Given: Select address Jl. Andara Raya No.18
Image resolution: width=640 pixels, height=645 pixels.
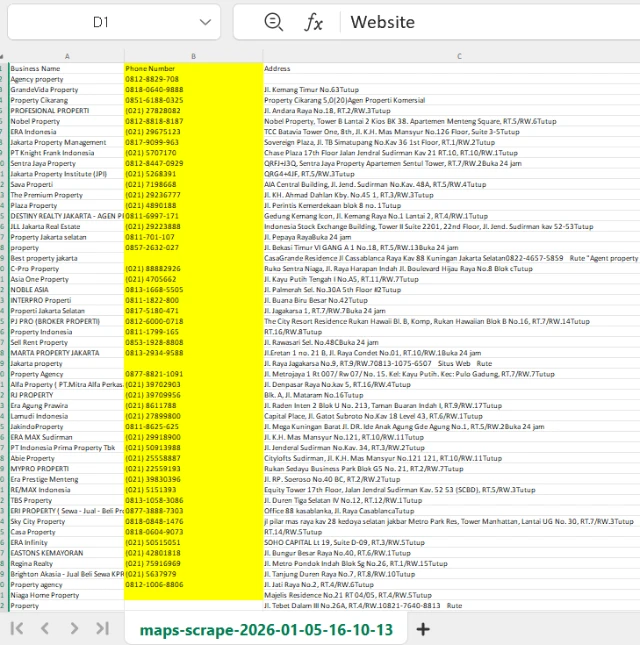Looking at the screenshot, I should coord(451,111).
